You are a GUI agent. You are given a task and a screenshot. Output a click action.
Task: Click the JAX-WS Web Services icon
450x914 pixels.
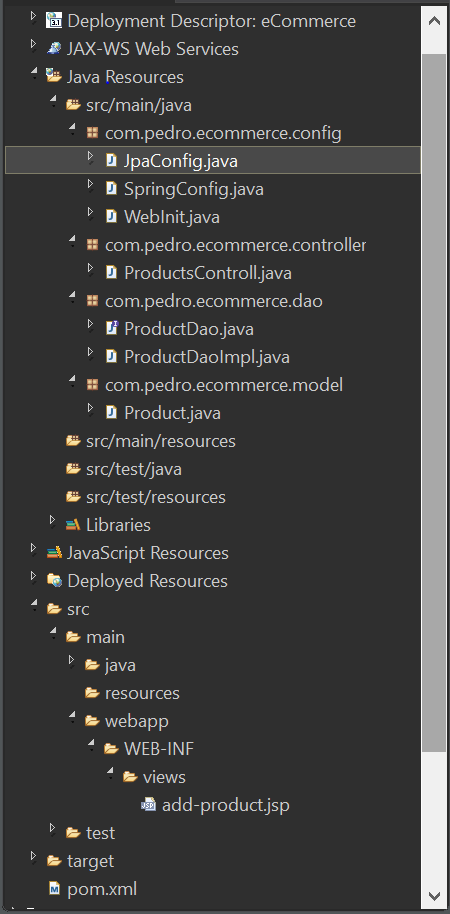(x=54, y=49)
